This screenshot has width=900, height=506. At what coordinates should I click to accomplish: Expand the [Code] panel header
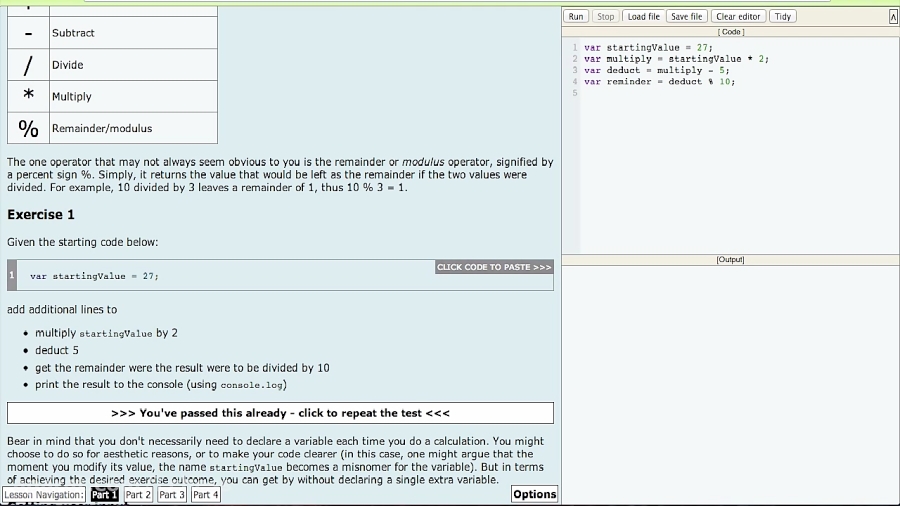click(x=731, y=32)
